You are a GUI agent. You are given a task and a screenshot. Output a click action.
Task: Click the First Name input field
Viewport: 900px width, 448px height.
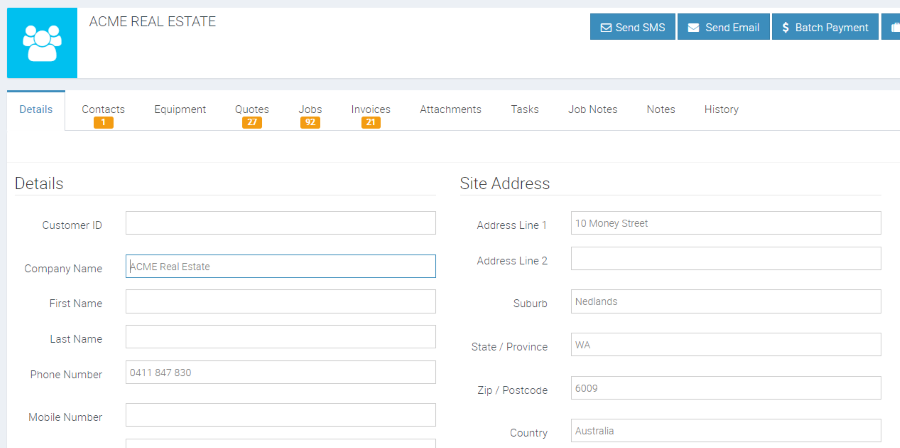[281, 301]
